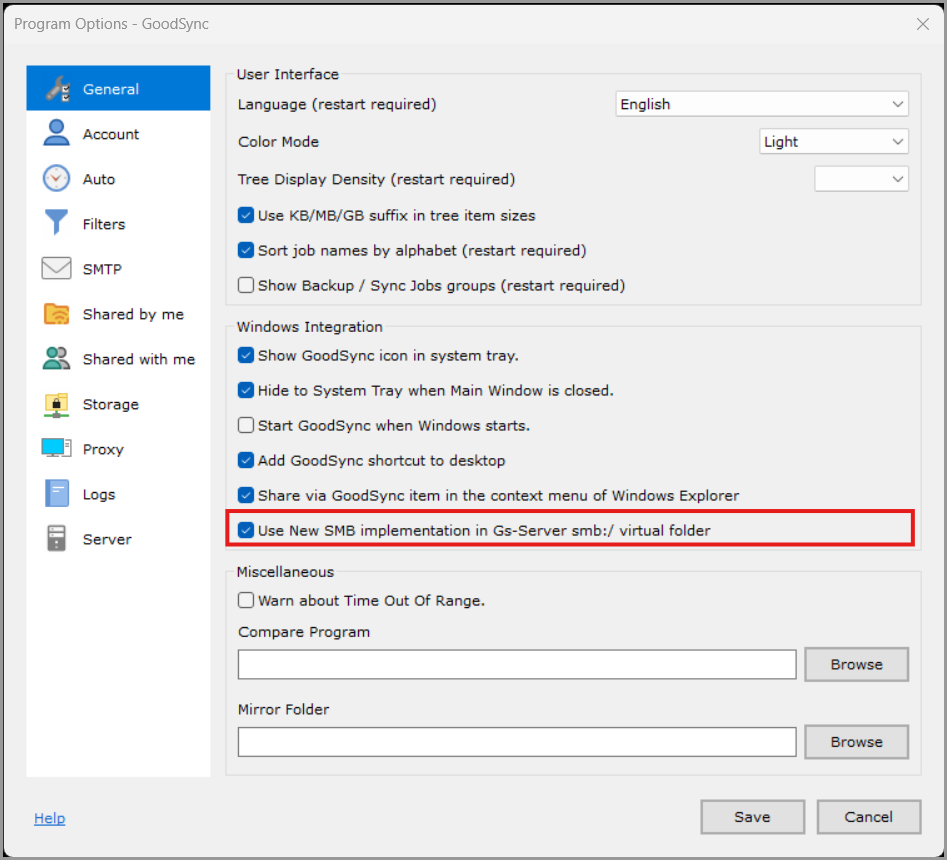
Task: Click the Logs book icon
Action: click(x=57, y=493)
